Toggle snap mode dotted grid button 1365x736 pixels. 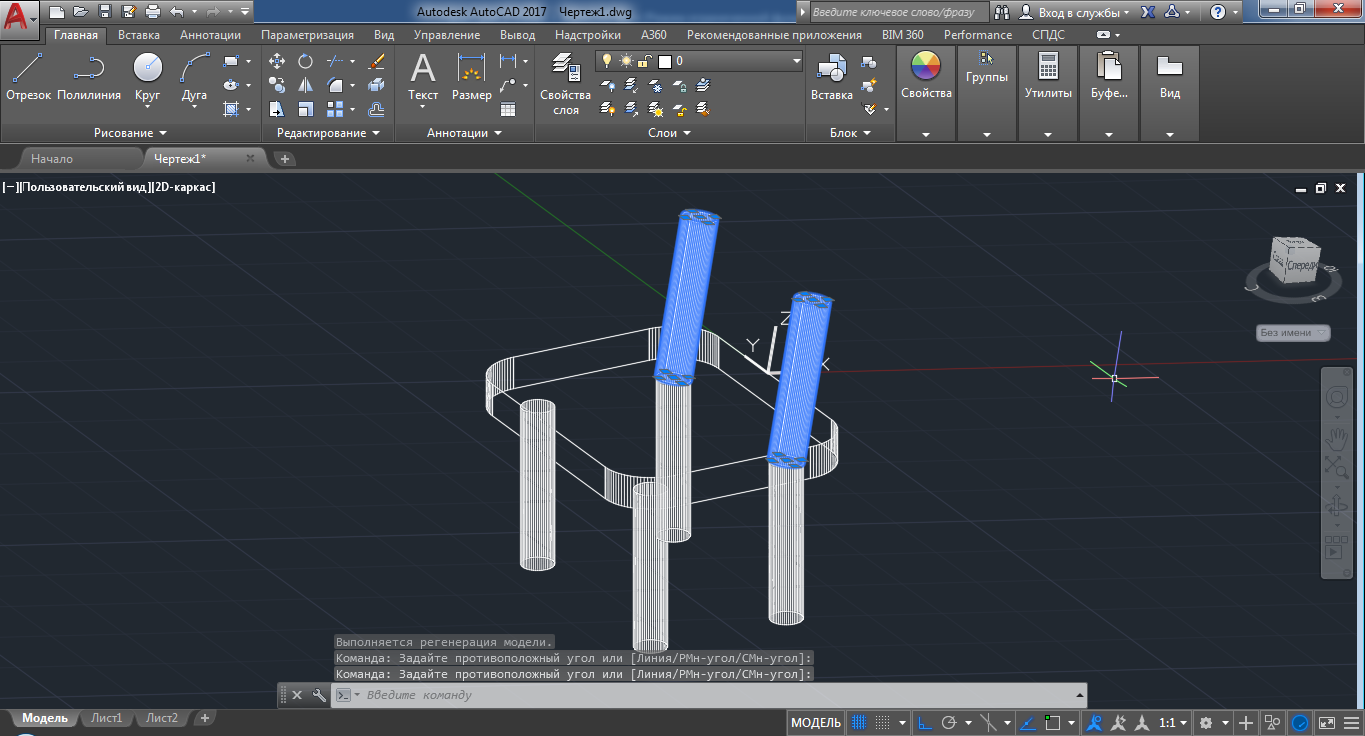point(883,722)
